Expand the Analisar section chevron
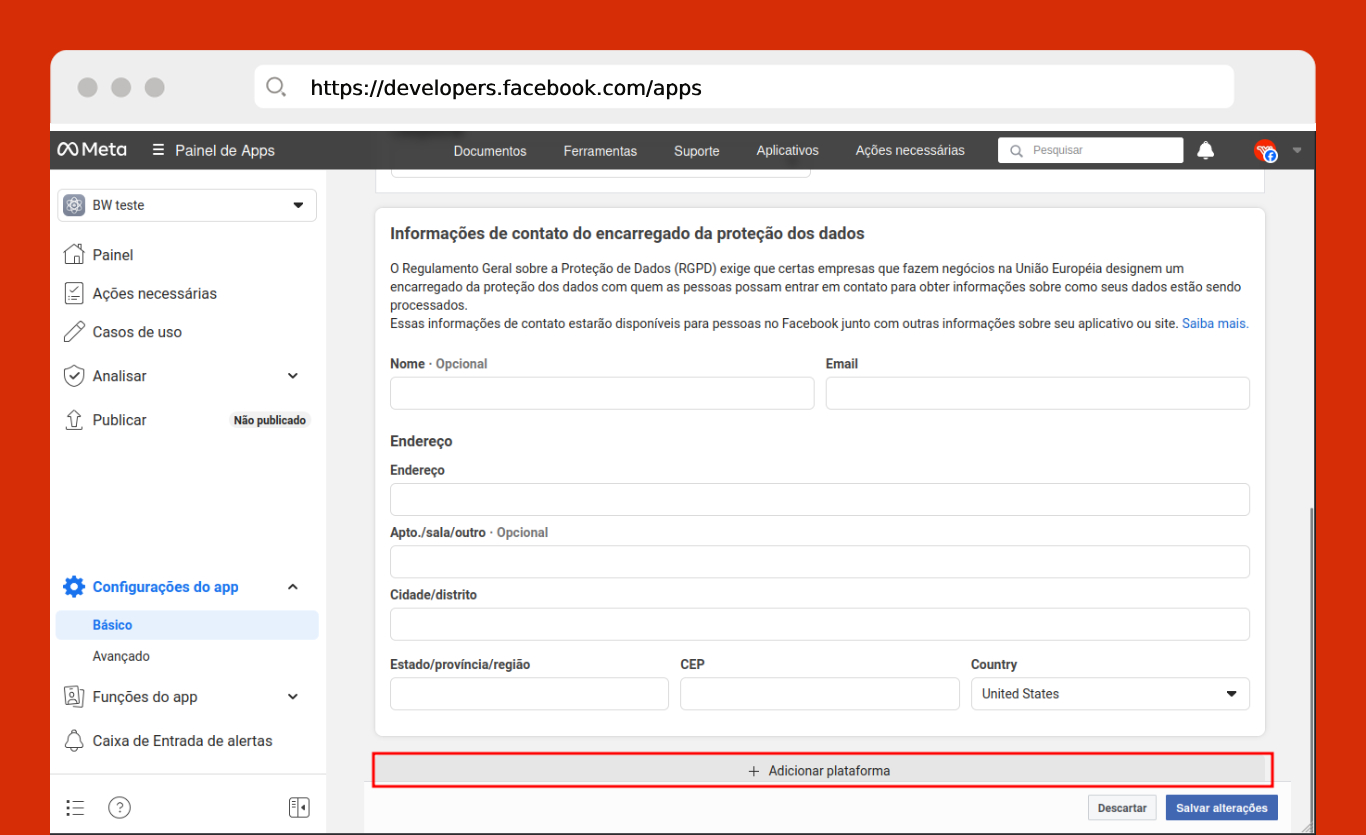The width and height of the screenshot is (1366, 835). [x=293, y=376]
